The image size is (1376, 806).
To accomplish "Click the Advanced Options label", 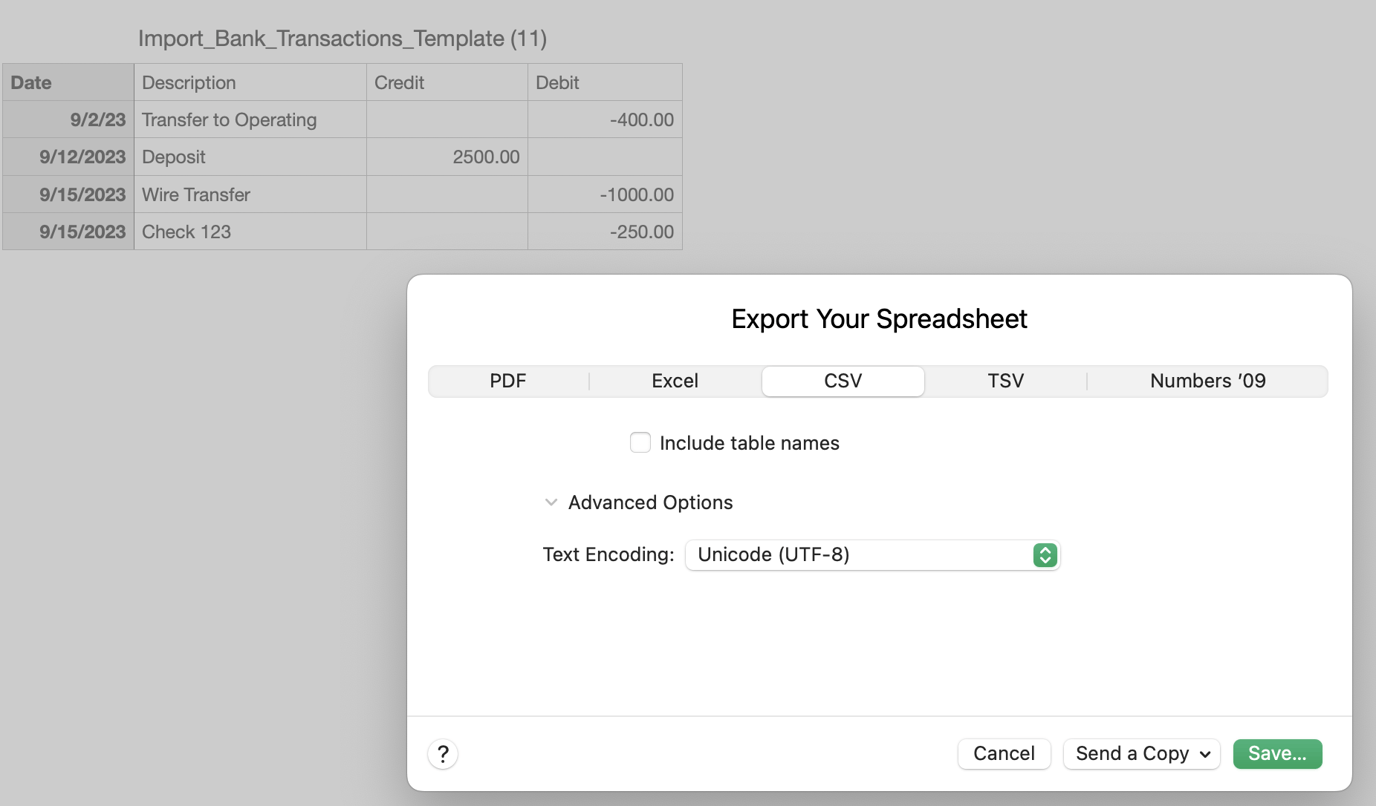I will tap(650, 502).
